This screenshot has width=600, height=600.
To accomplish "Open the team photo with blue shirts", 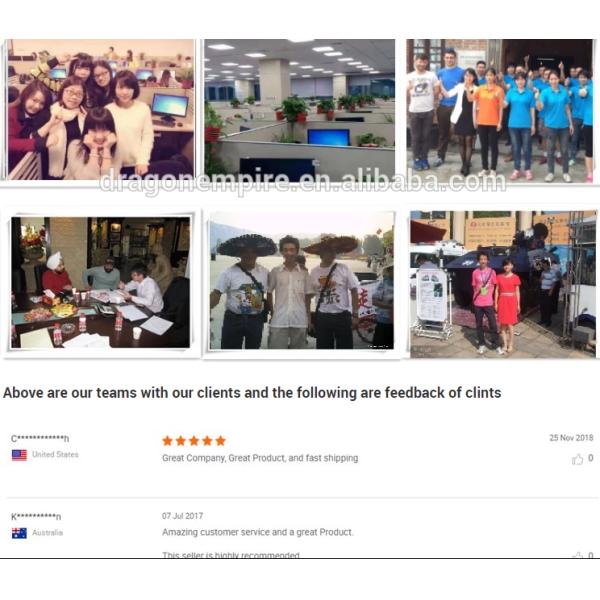I will 500,111.
